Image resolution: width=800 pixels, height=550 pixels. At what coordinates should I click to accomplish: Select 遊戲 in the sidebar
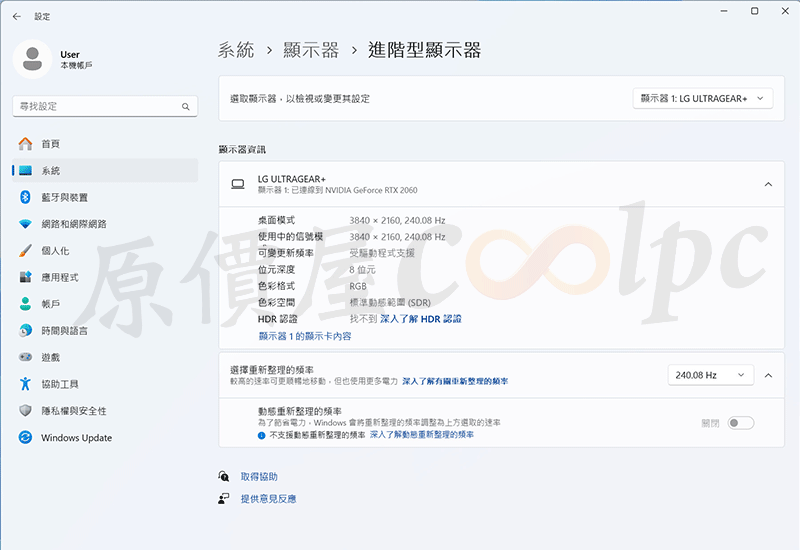(105, 357)
